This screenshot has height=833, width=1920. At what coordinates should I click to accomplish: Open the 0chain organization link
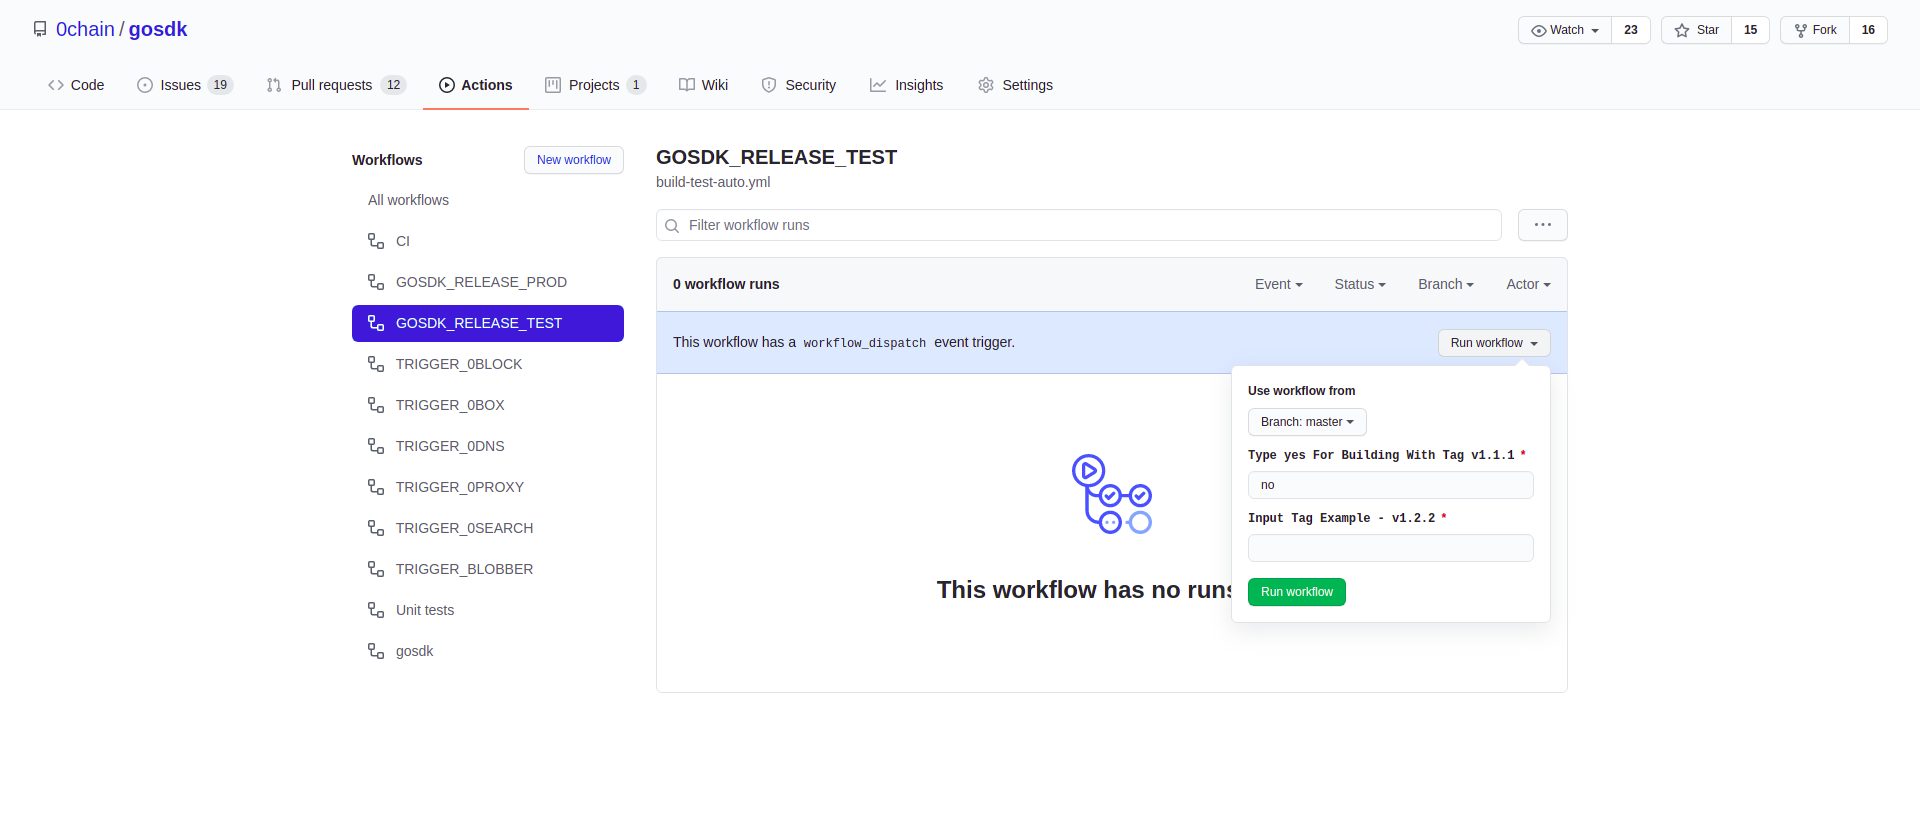(85, 29)
